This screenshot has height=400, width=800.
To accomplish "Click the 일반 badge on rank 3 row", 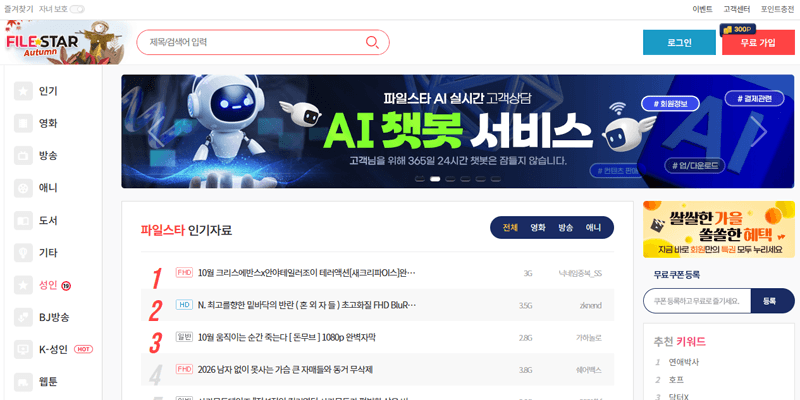I will coord(184,337).
